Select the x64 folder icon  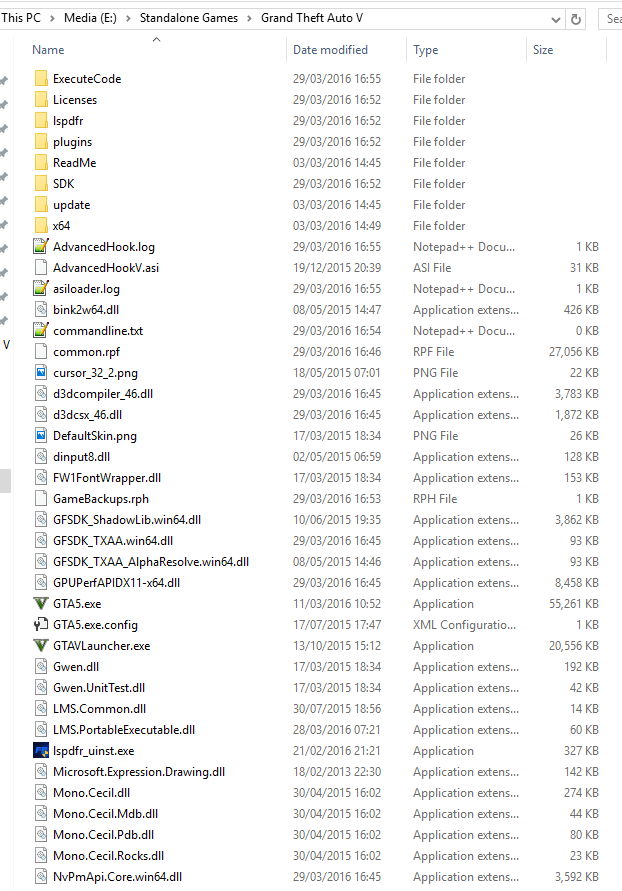(41, 226)
